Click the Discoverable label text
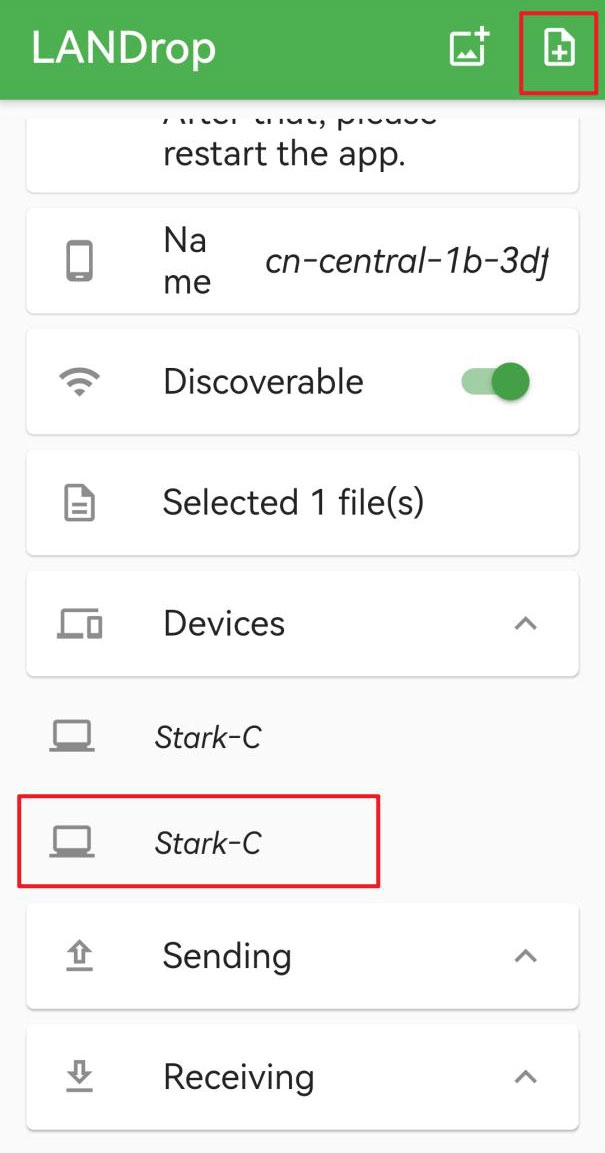The width and height of the screenshot is (605, 1153). click(x=263, y=382)
